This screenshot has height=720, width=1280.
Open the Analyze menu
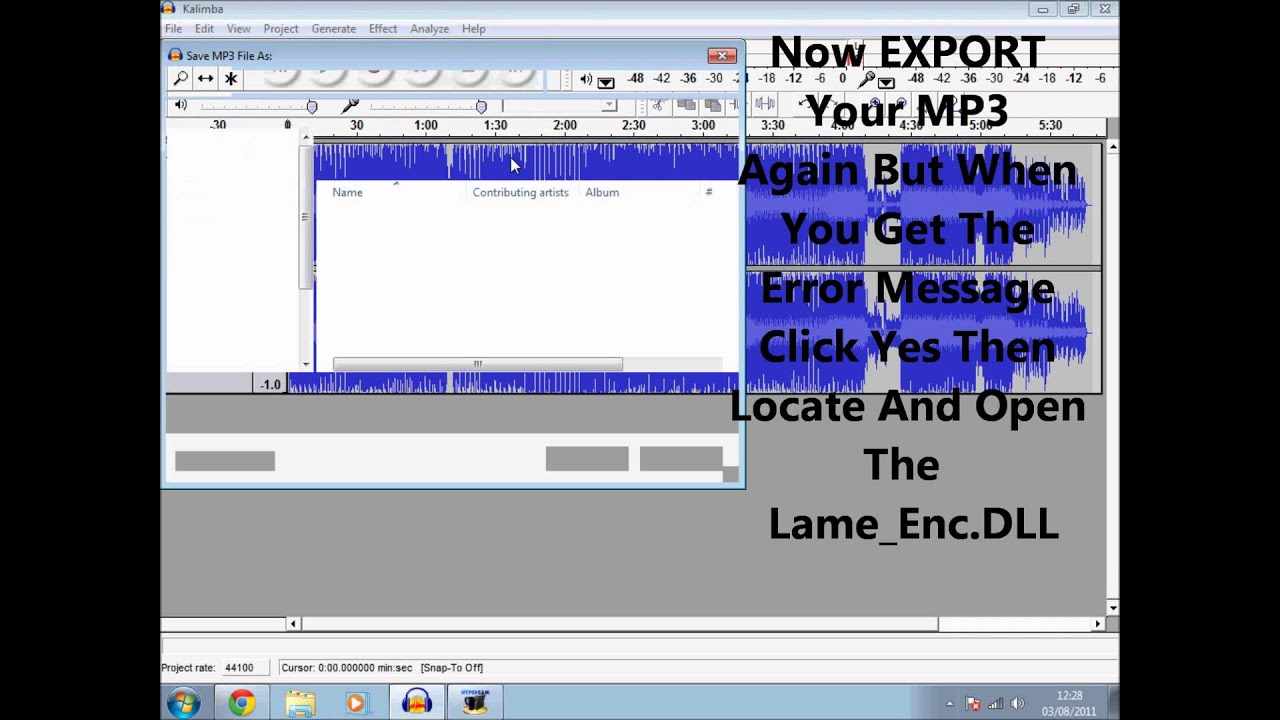point(429,29)
